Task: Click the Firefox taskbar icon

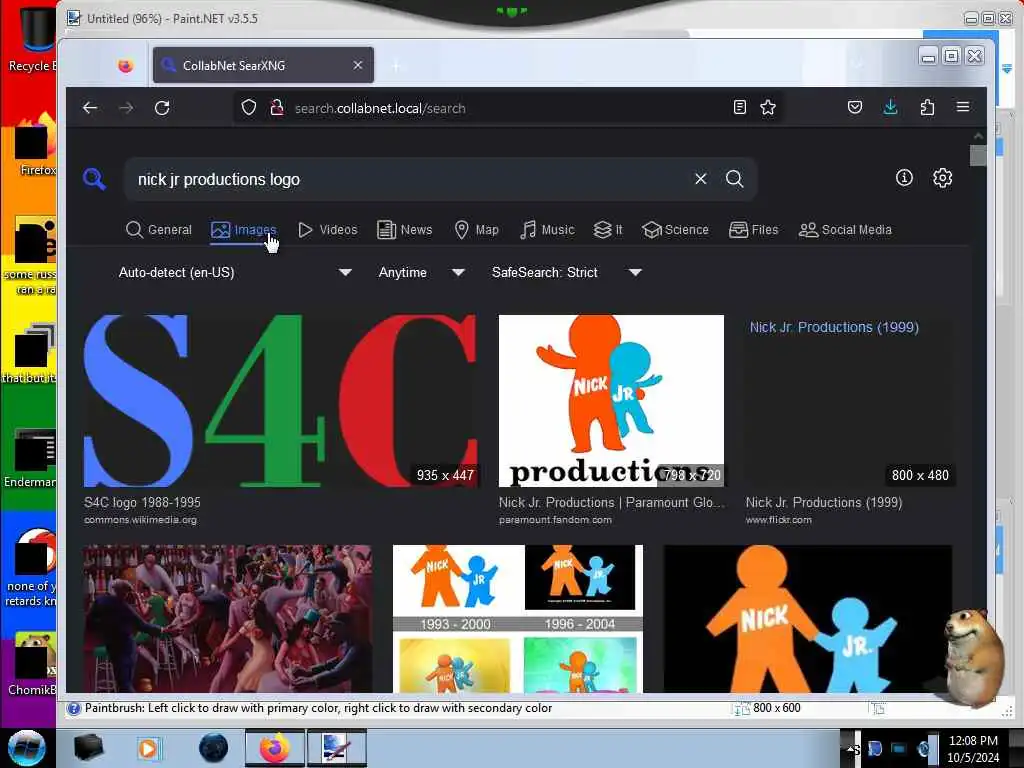Action: pos(274,748)
